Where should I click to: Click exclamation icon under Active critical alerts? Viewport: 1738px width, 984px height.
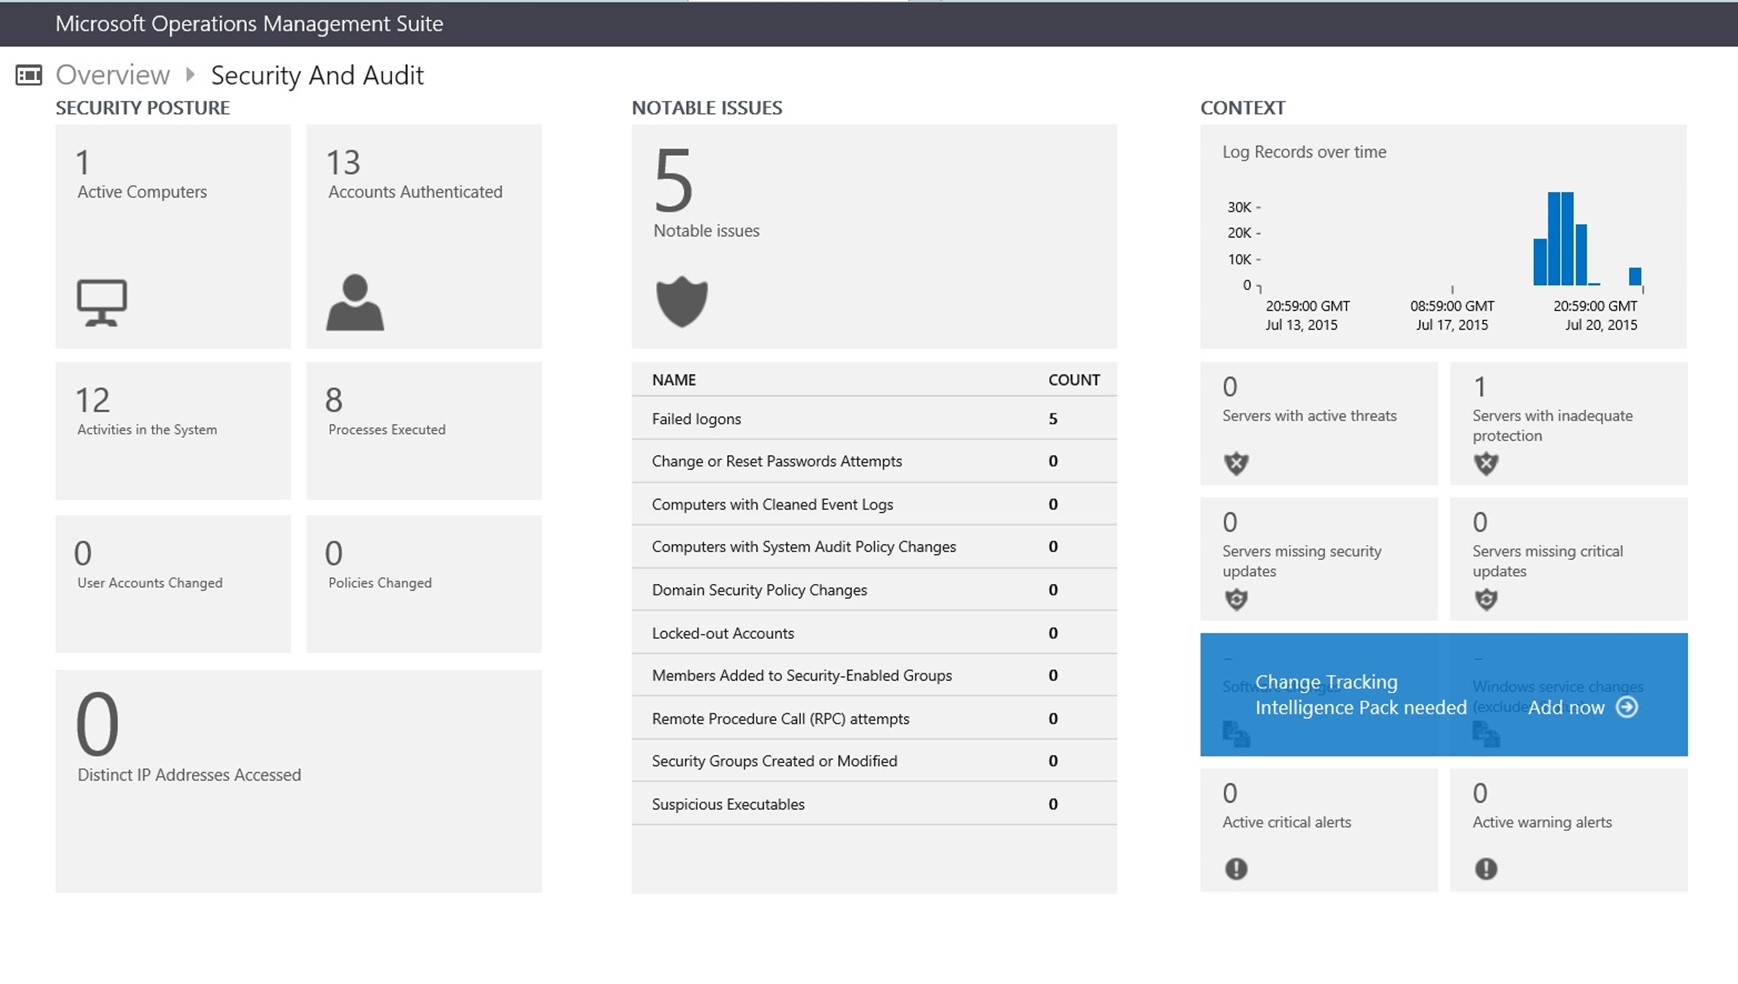[1236, 869]
